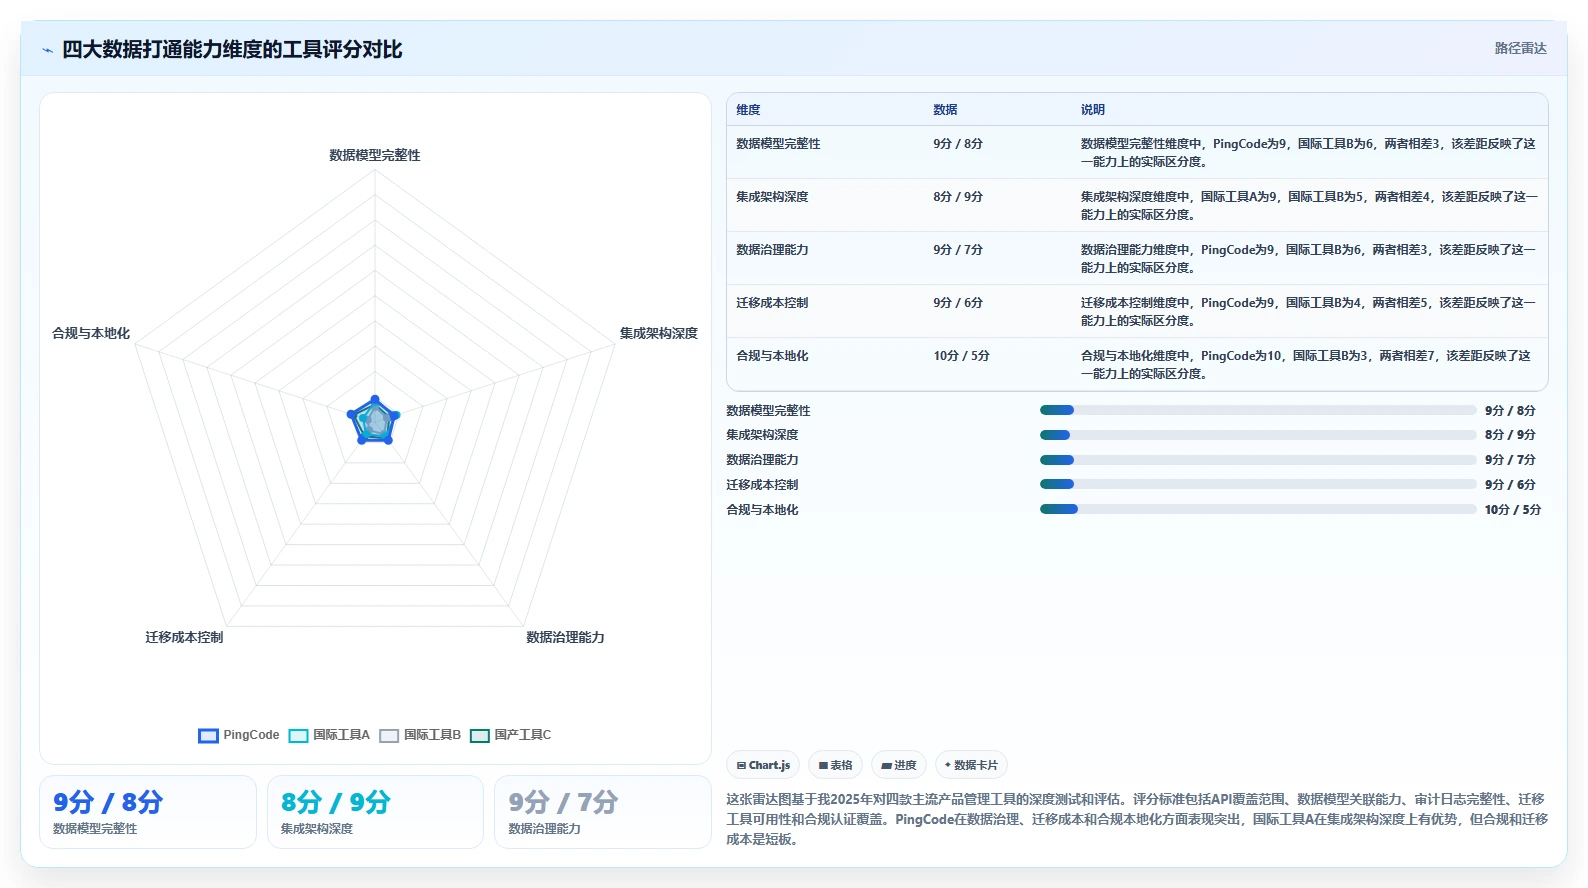Click the 说明 column header

1092,110
